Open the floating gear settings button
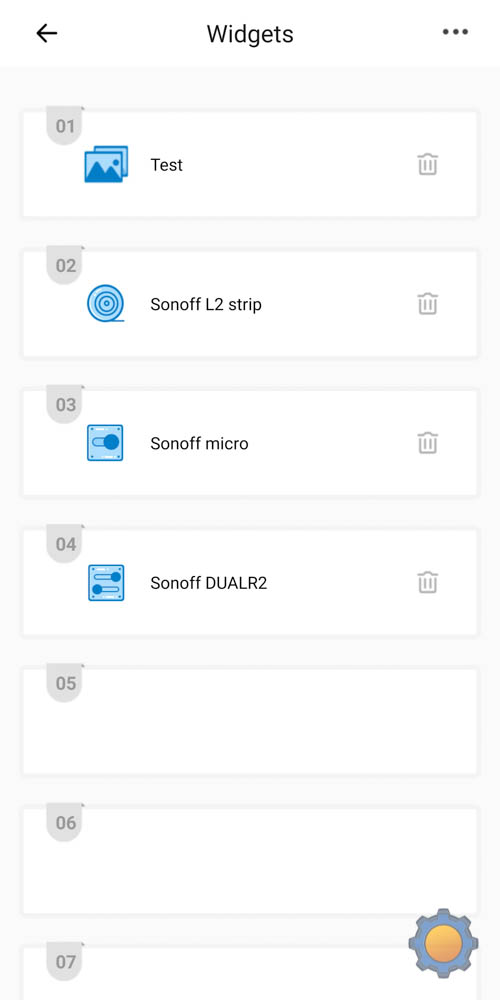This screenshot has width=500, height=1000. tap(443, 943)
